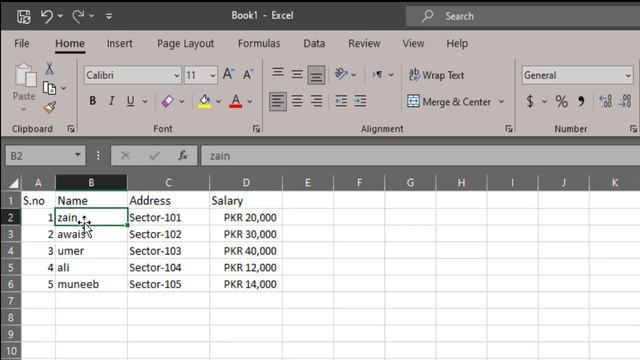Viewport: 640px width, 360px height.
Task: Select Top Align icon
Action: pyautogui.click(x=278, y=74)
